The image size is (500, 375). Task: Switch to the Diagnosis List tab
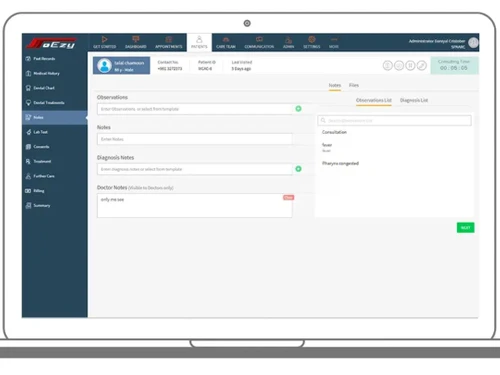414,100
